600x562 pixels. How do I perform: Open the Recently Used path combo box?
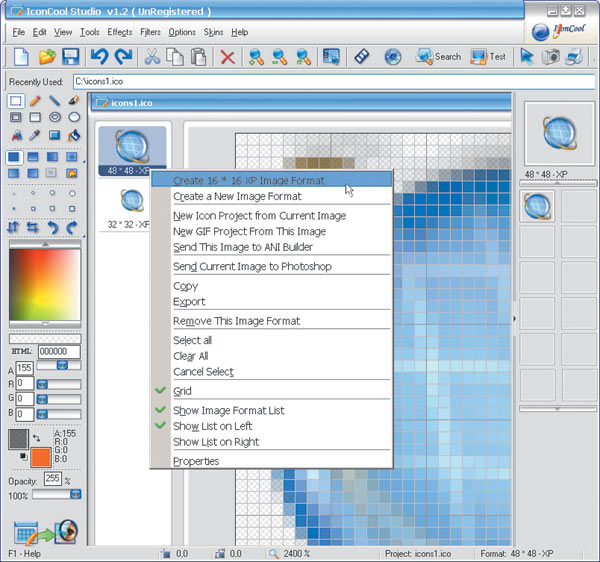(x=334, y=81)
